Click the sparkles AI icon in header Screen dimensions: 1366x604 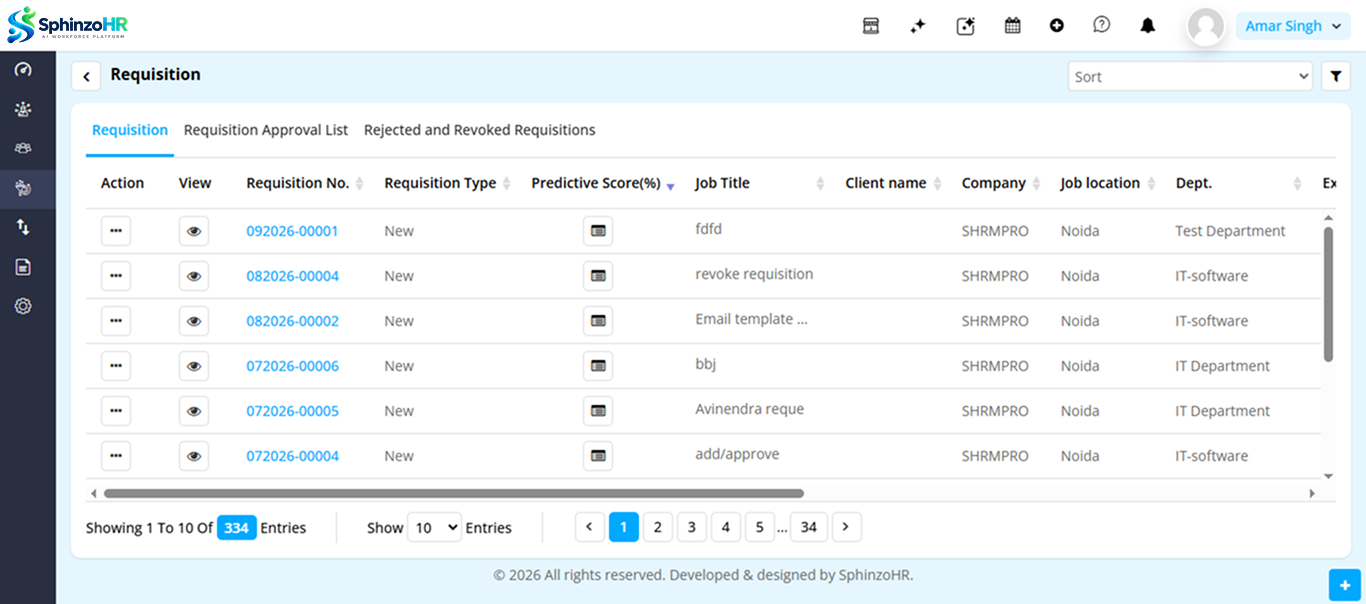(x=918, y=26)
